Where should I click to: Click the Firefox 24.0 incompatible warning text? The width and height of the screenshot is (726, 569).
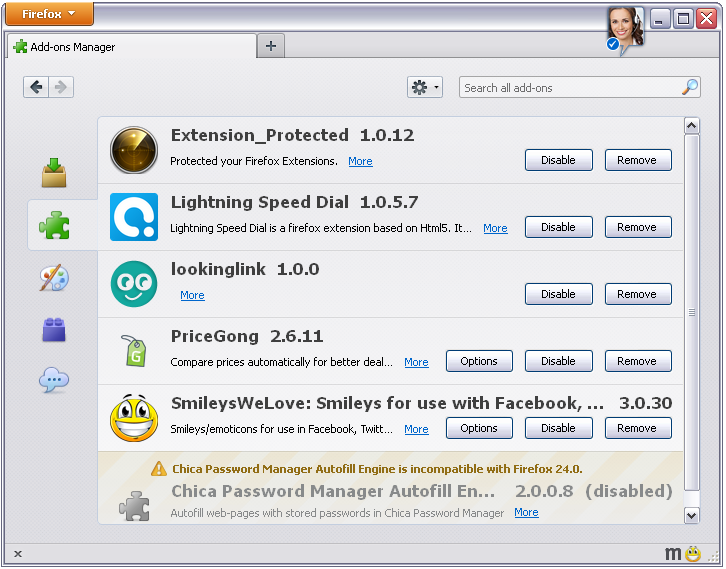point(377,469)
